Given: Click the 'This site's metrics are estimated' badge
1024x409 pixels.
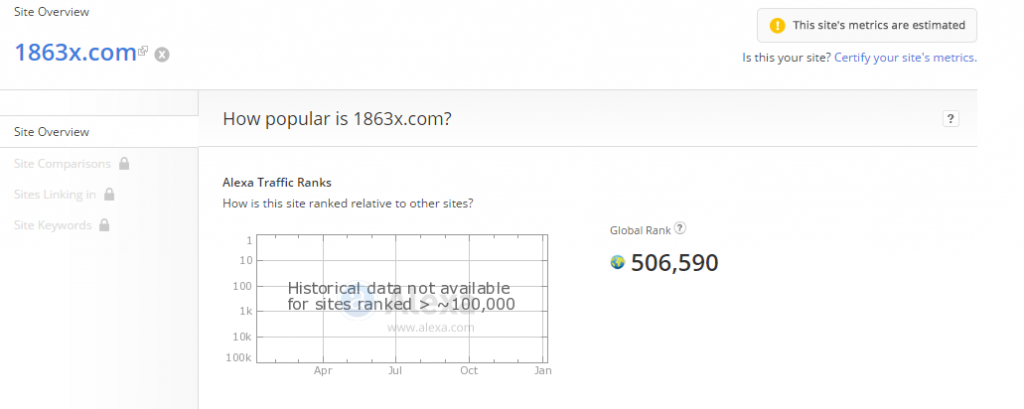Looking at the screenshot, I should [x=867, y=25].
